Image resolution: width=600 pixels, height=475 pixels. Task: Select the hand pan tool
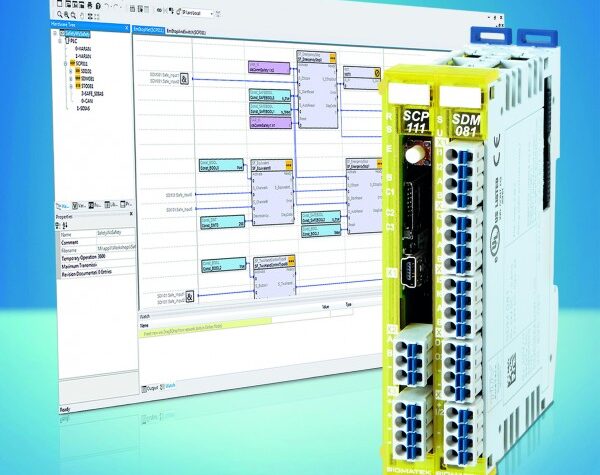pos(82,16)
